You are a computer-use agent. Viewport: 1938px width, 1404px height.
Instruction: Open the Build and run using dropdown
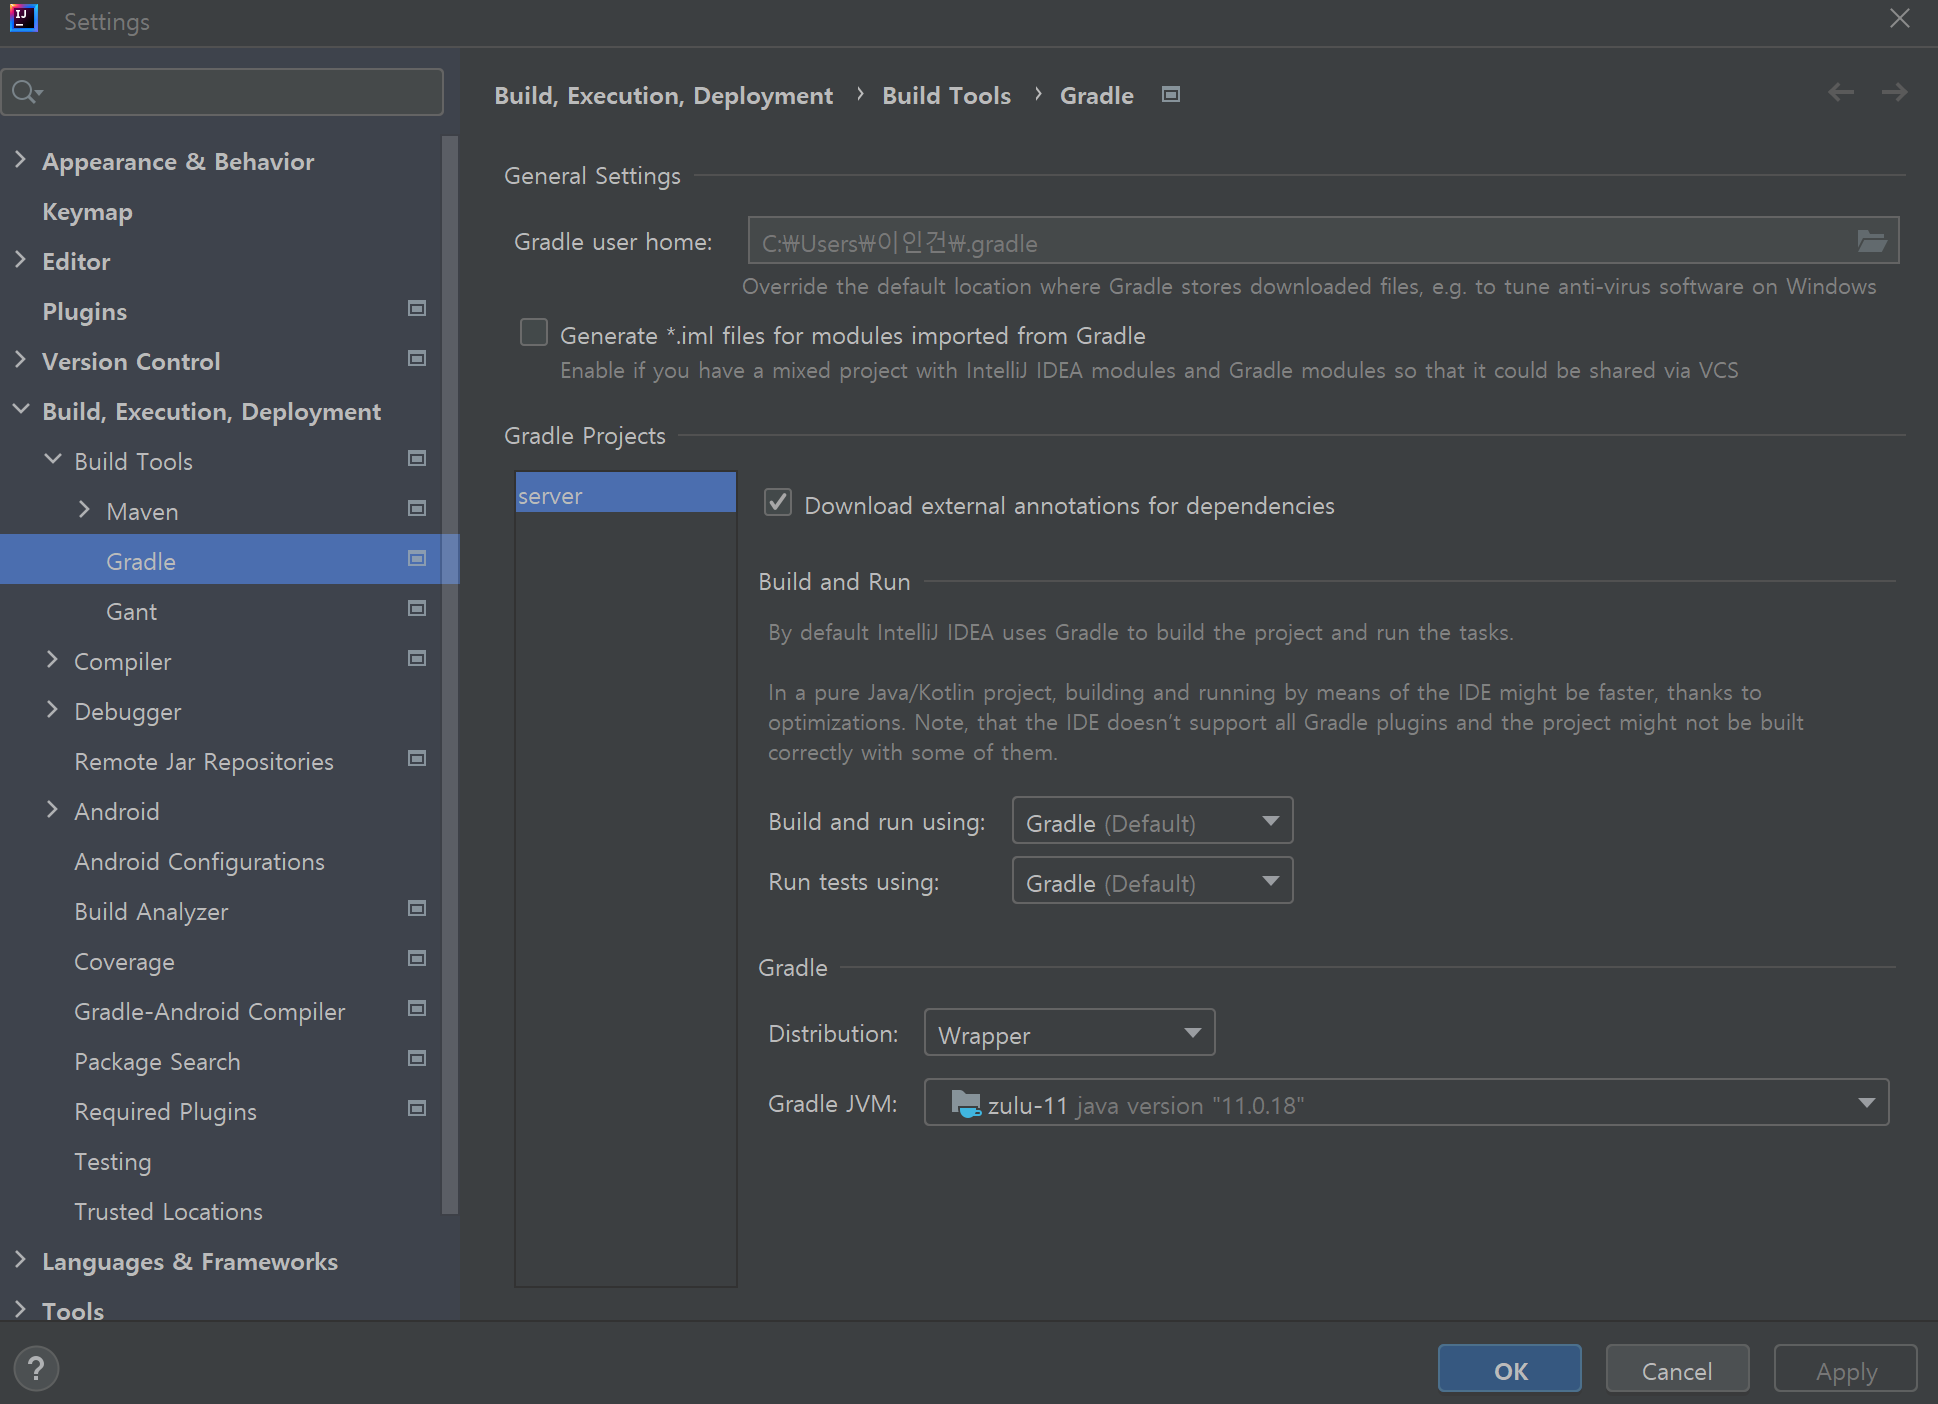tap(1152, 821)
